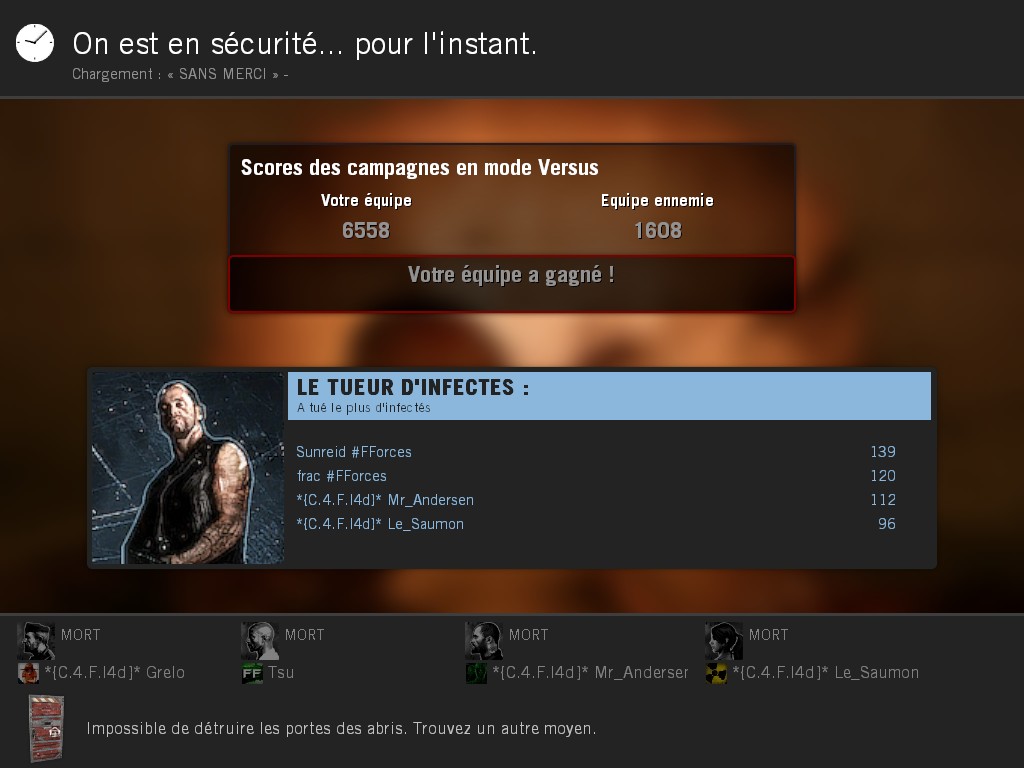The width and height of the screenshot is (1024, 768).
Task: Open Grelo's Steam avatar icon
Action: pyautogui.click(x=28, y=673)
